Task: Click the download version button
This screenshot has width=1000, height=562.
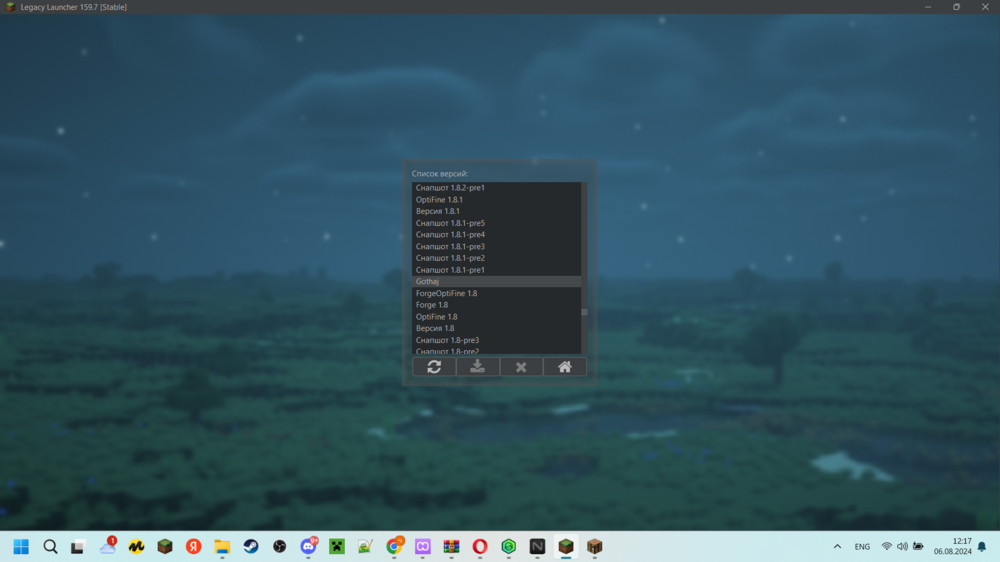Action: (478, 367)
